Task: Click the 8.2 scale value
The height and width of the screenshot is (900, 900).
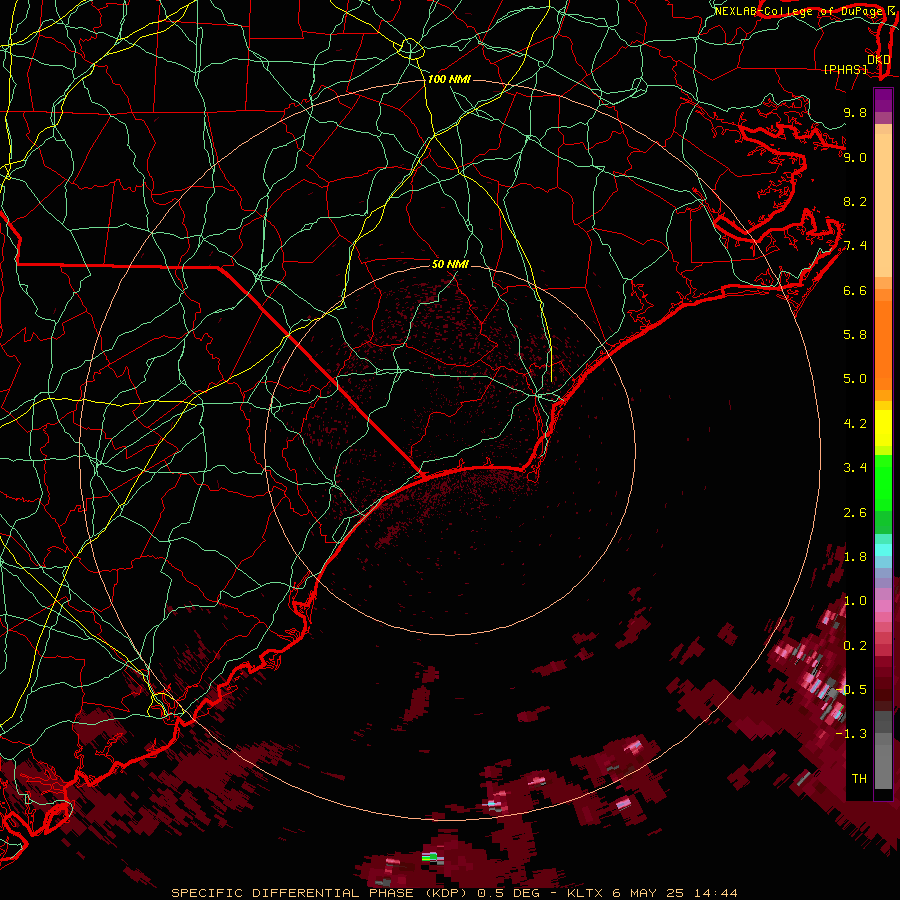Action: pyautogui.click(x=855, y=201)
